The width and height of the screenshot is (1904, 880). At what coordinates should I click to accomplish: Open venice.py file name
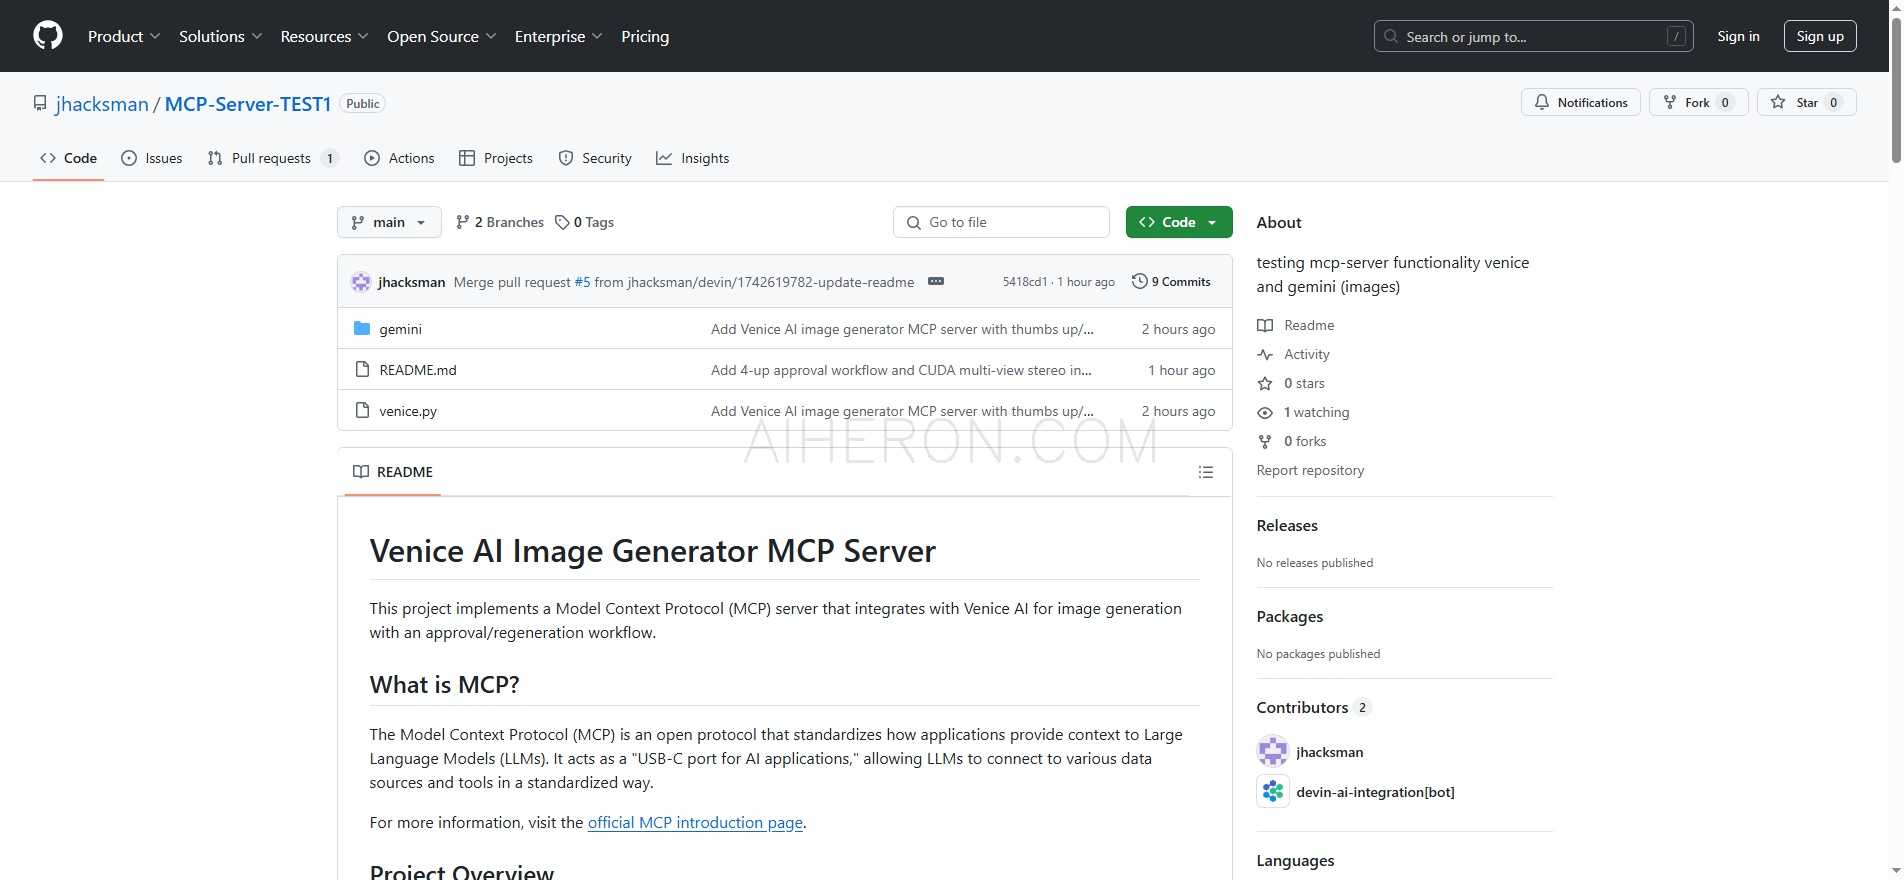(408, 411)
